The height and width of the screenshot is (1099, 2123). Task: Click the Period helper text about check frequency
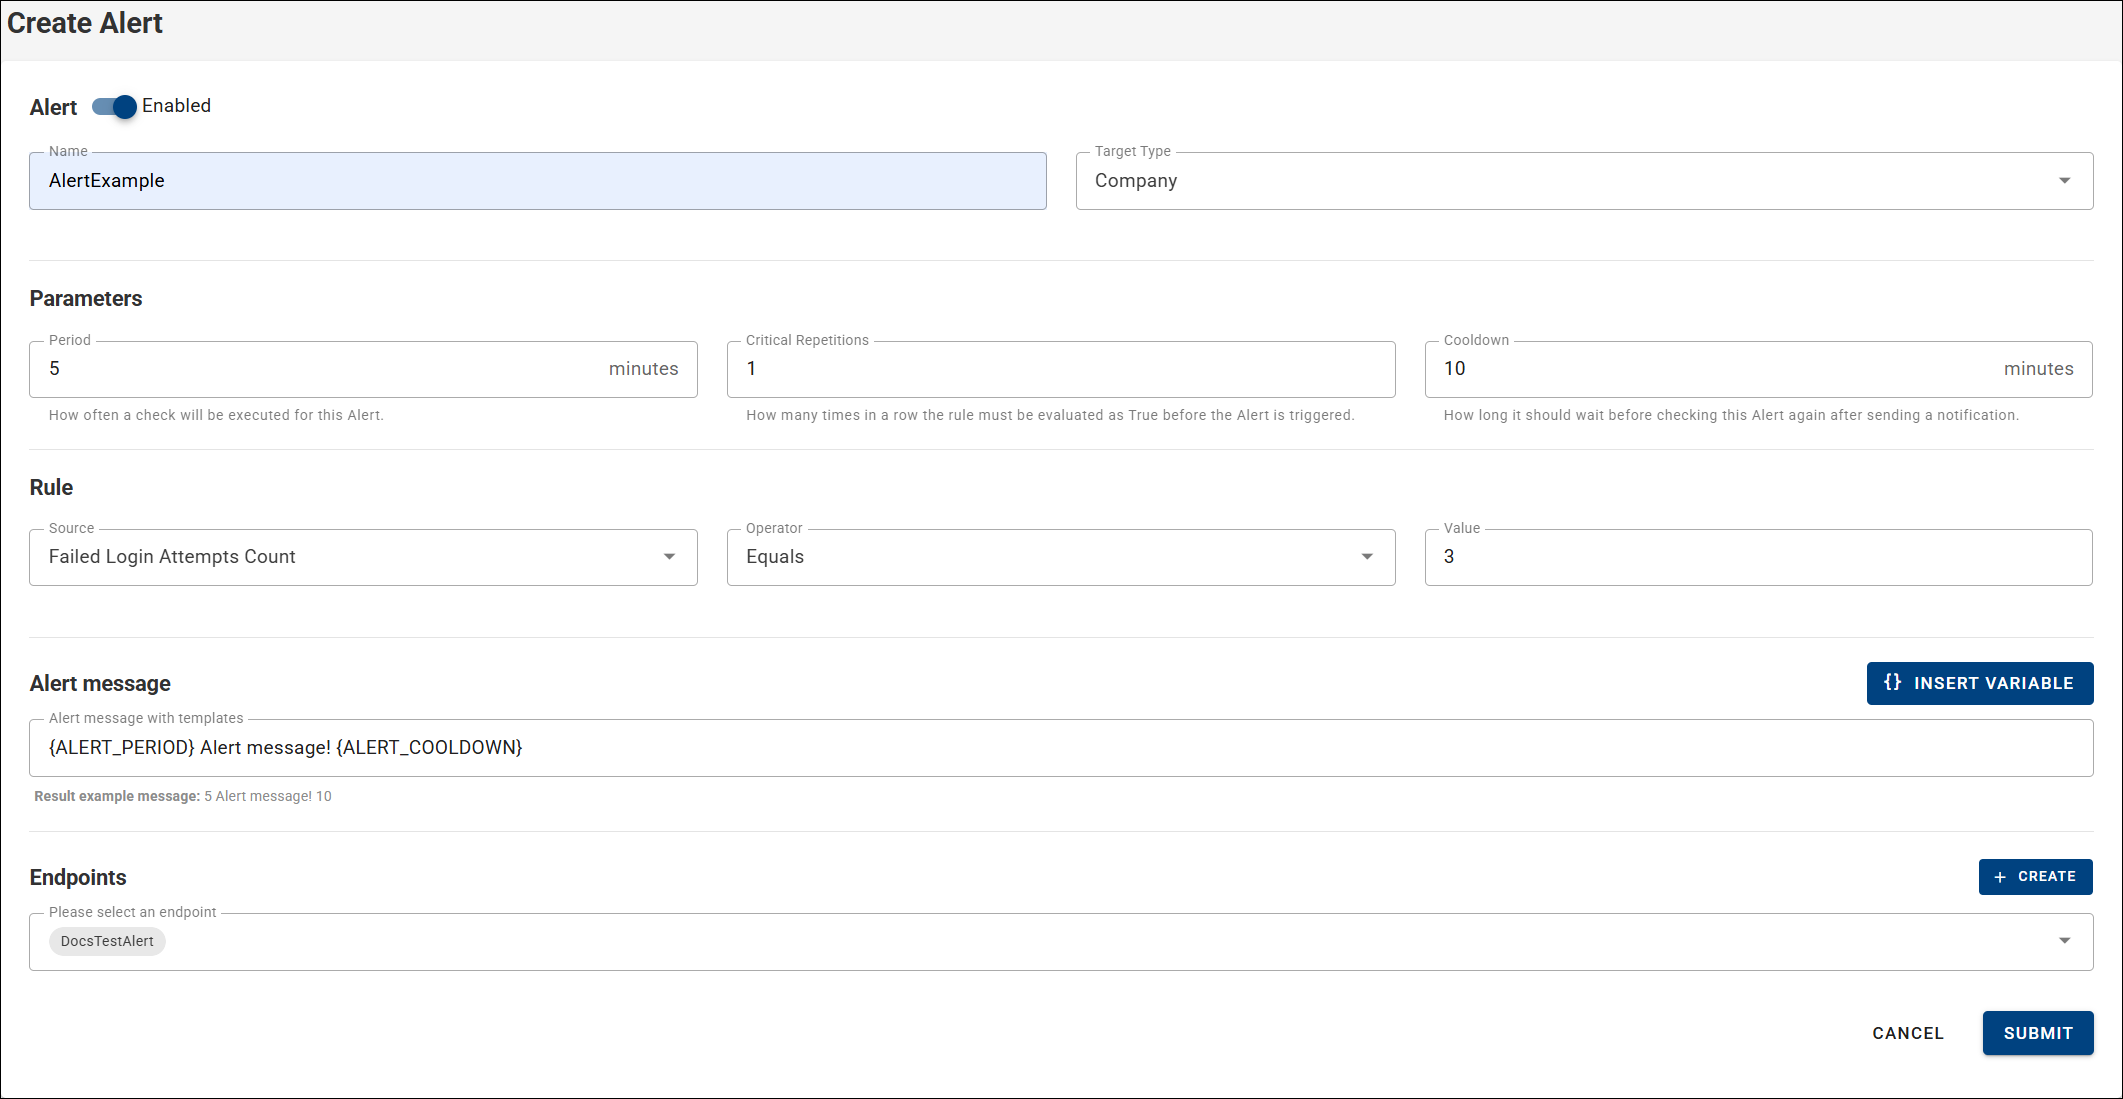point(216,415)
